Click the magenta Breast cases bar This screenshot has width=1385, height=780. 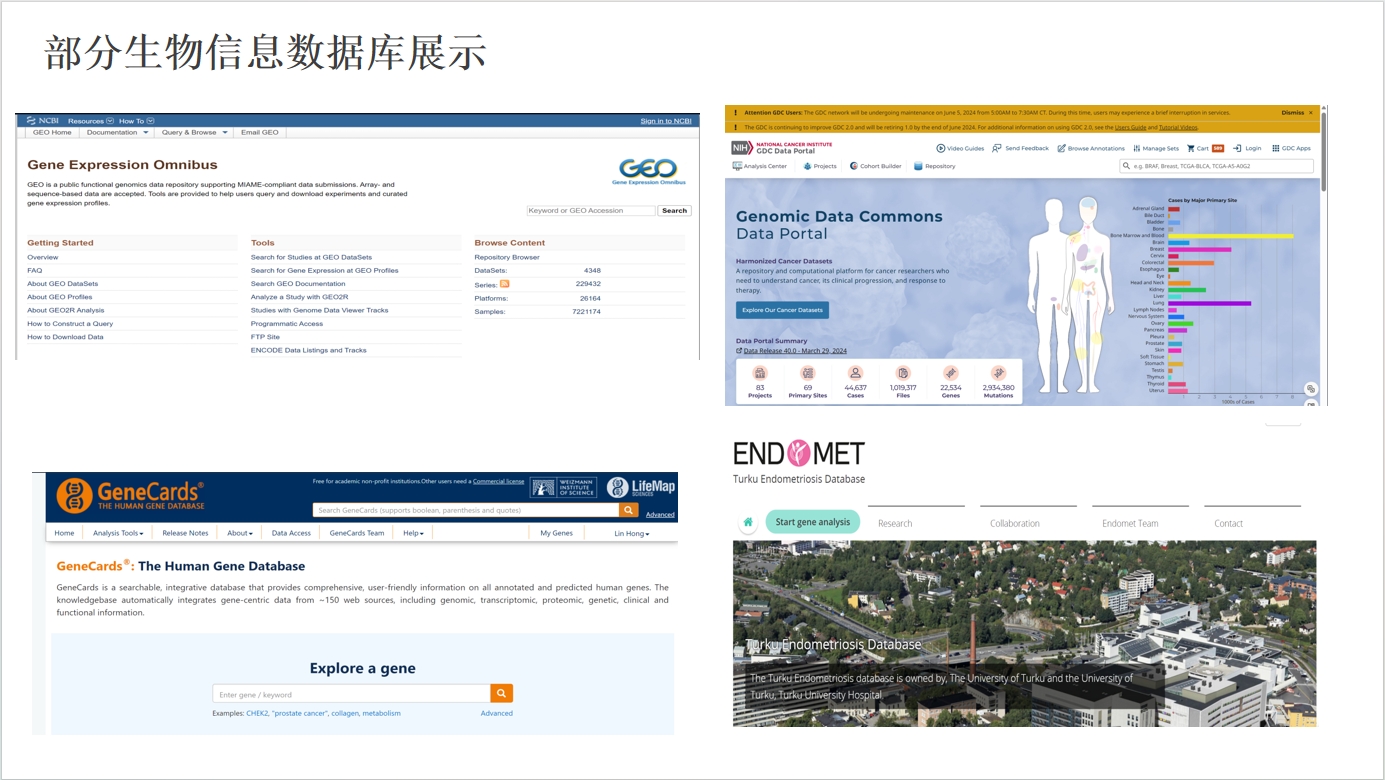pos(1200,249)
